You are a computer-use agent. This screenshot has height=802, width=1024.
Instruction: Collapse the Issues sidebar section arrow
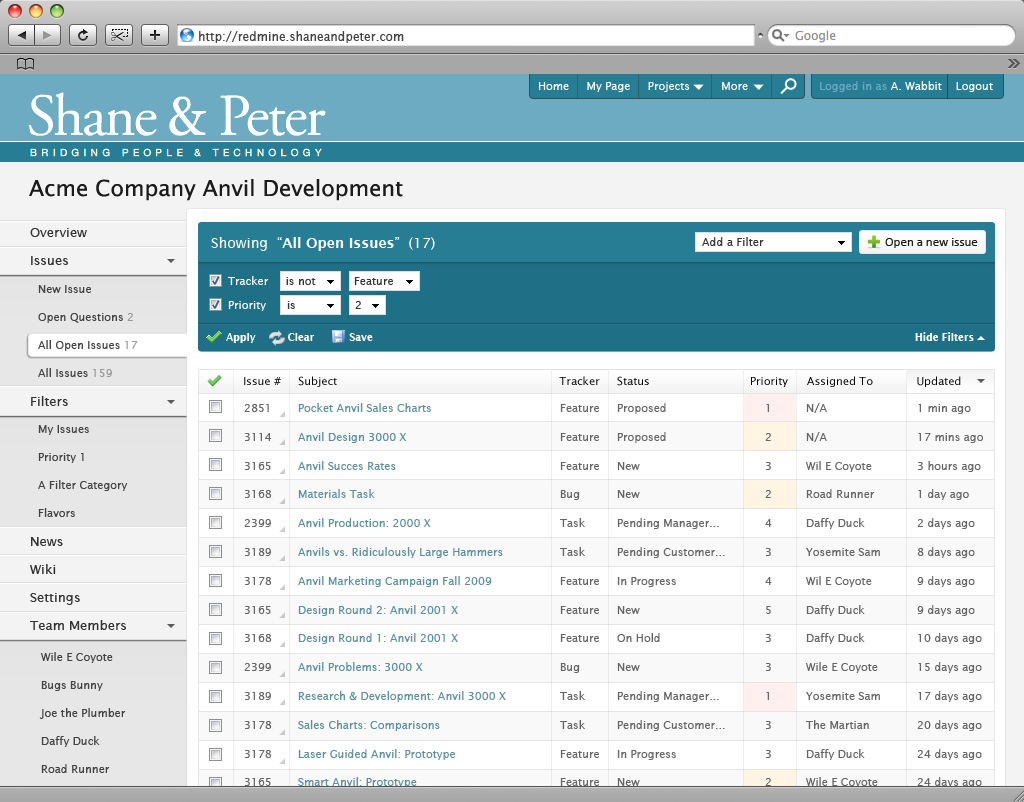click(x=171, y=261)
